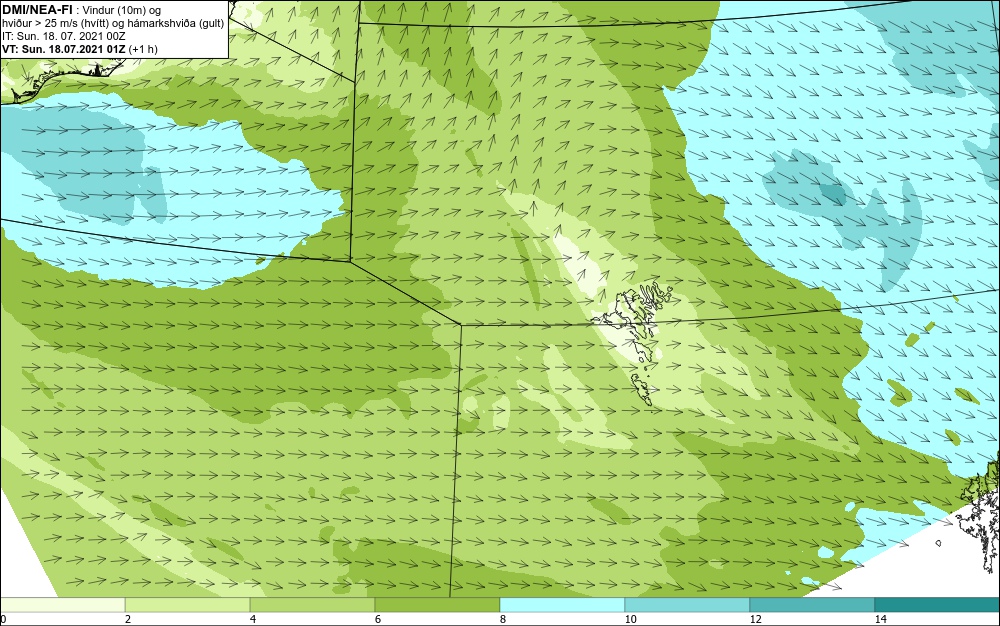This screenshot has height=626, width=1000.
Task: Click the 8–10 m/s light cyan legend swatch
Action: pyautogui.click(x=562, y=605)
